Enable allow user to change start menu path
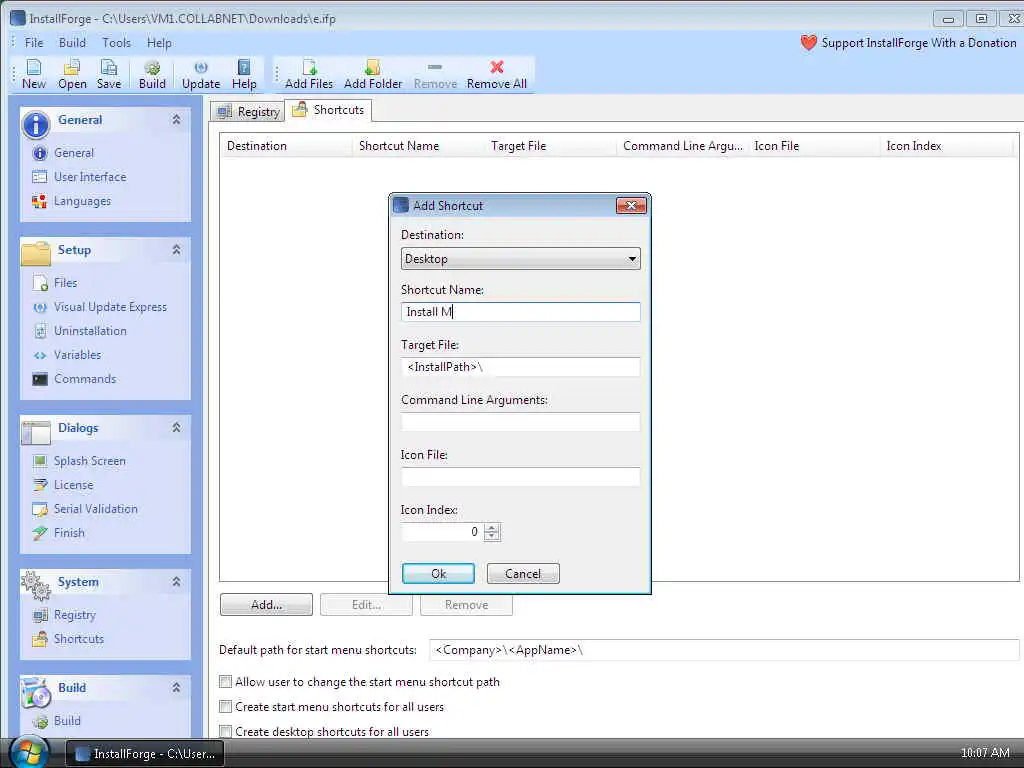 (x=225, y=682)
